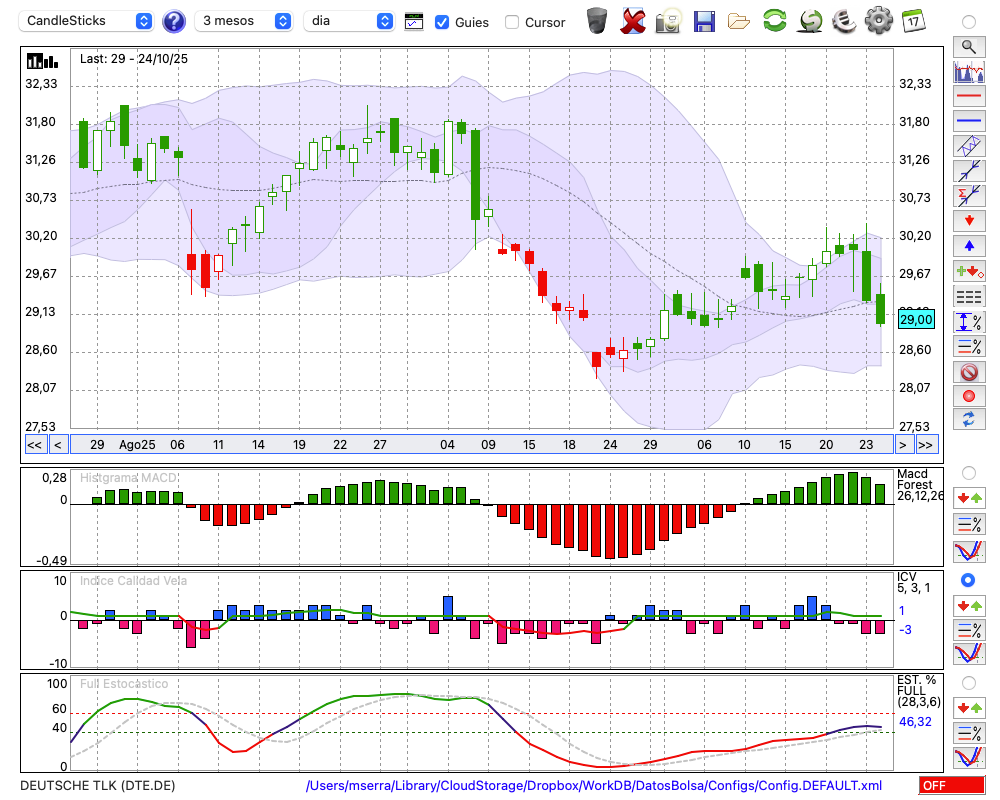Uncheck the Guies checkbox

point(442,22)
